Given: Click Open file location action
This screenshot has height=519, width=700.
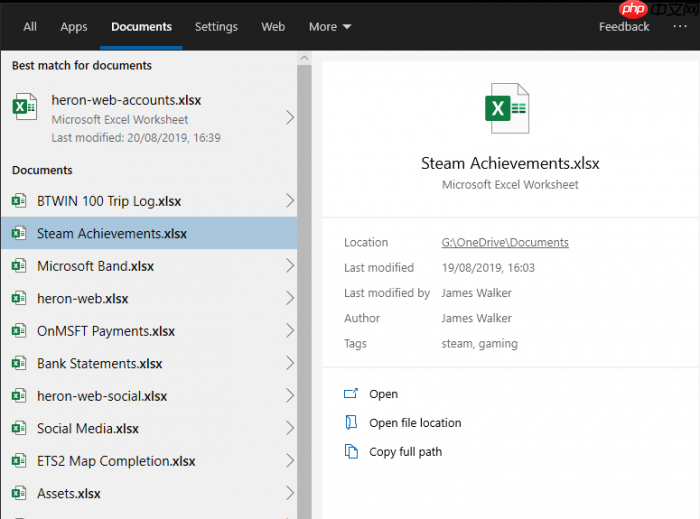Looking at the screenshot, I should click(415, 423).
